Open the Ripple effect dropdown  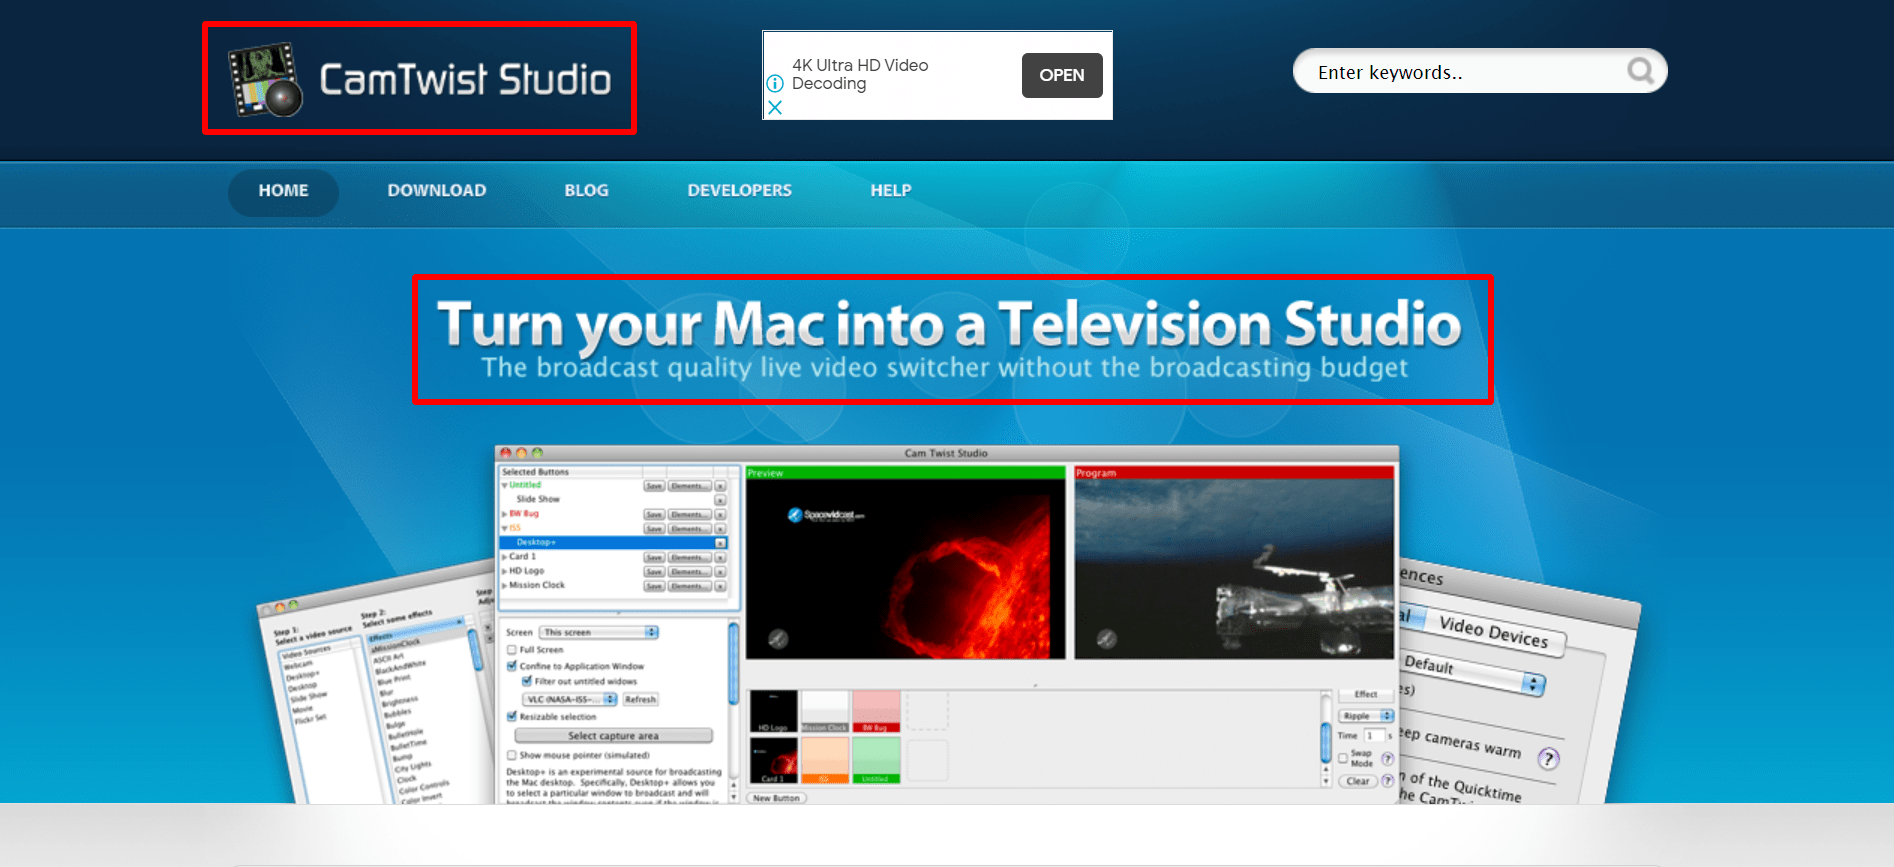[x=1366, y=716]
